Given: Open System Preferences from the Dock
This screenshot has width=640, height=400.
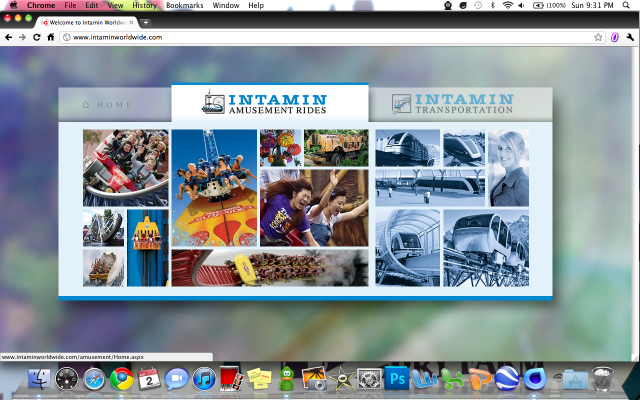Looking at the screenshot, I should tap(369, 379).
